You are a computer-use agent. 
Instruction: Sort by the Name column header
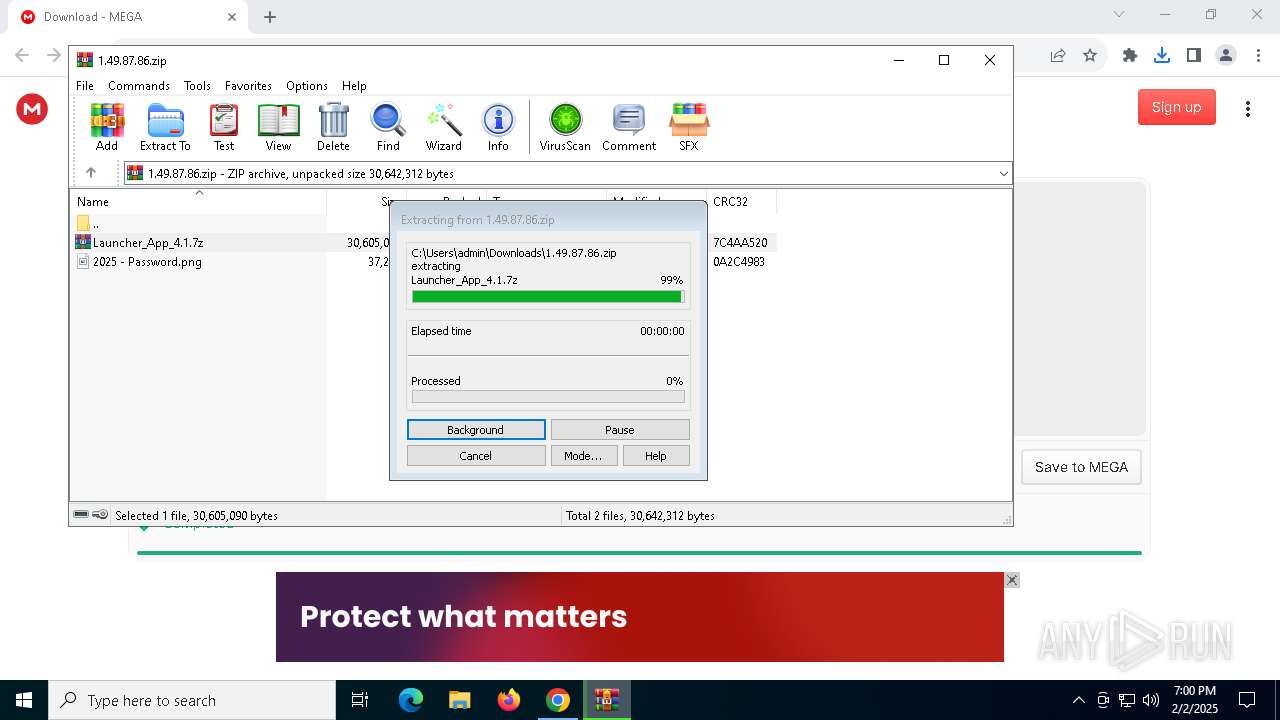point(198,202)
